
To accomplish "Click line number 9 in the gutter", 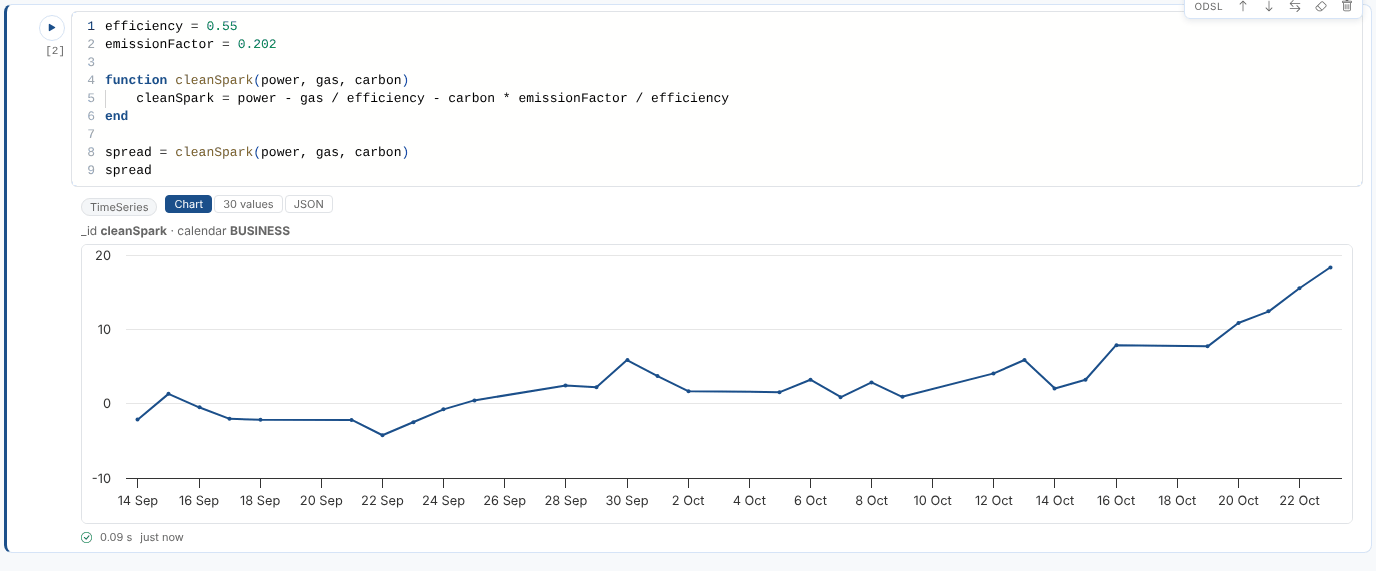I will click(x=91, y=170).
